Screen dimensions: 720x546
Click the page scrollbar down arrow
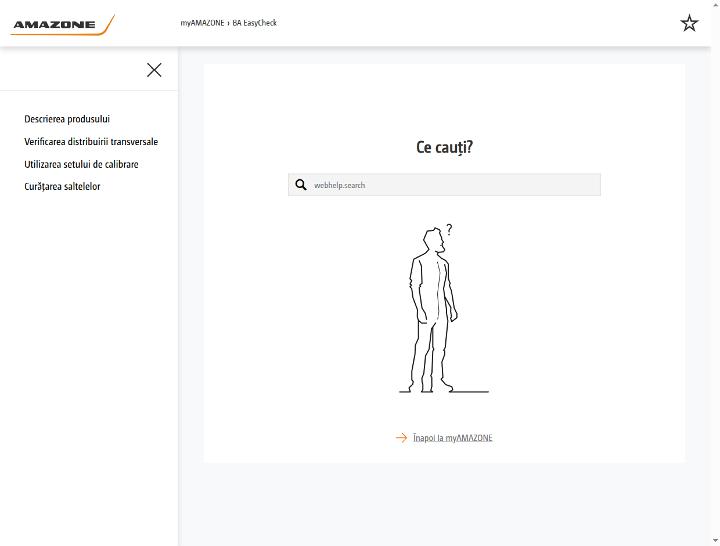pos(715,541)
